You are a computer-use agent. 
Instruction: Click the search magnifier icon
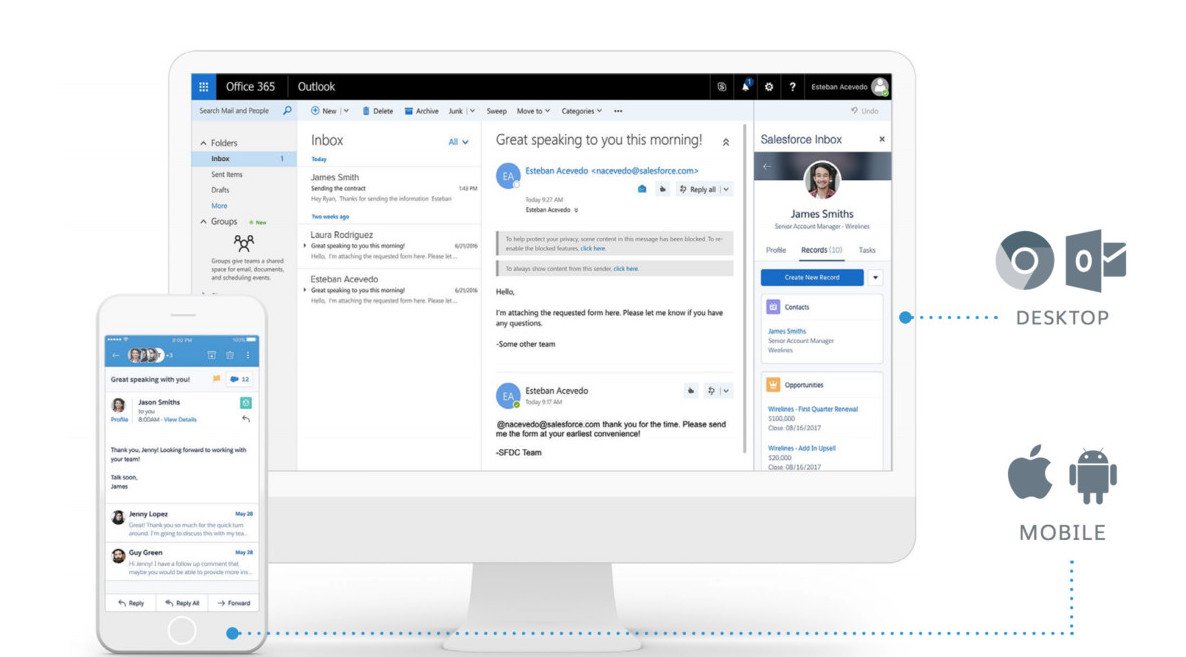tap(287, 110)
